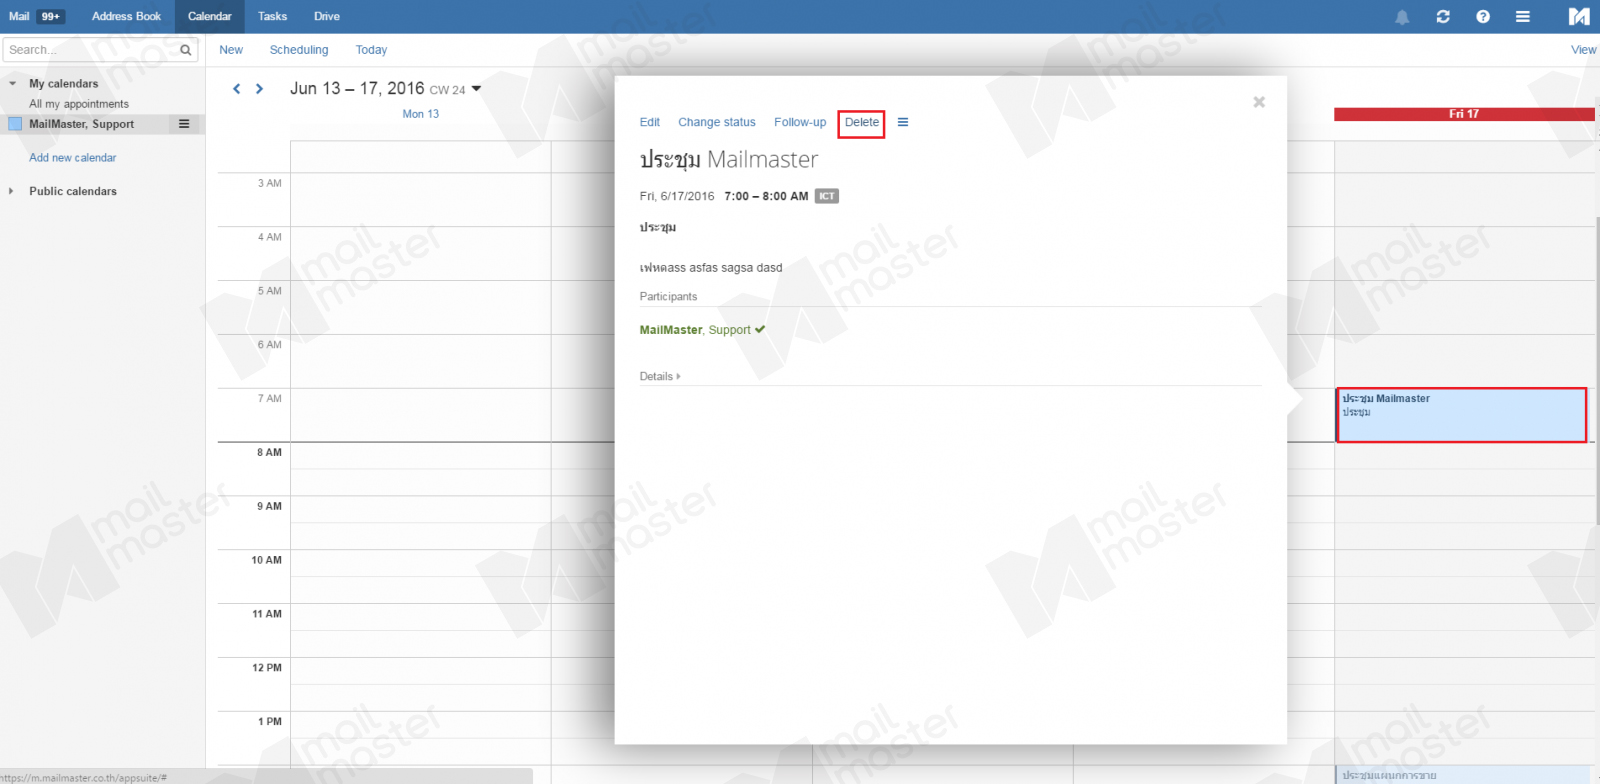Open the date range dropdown
The width and height of the screenshot is (1600, 784).
click(x=476, y=88)
